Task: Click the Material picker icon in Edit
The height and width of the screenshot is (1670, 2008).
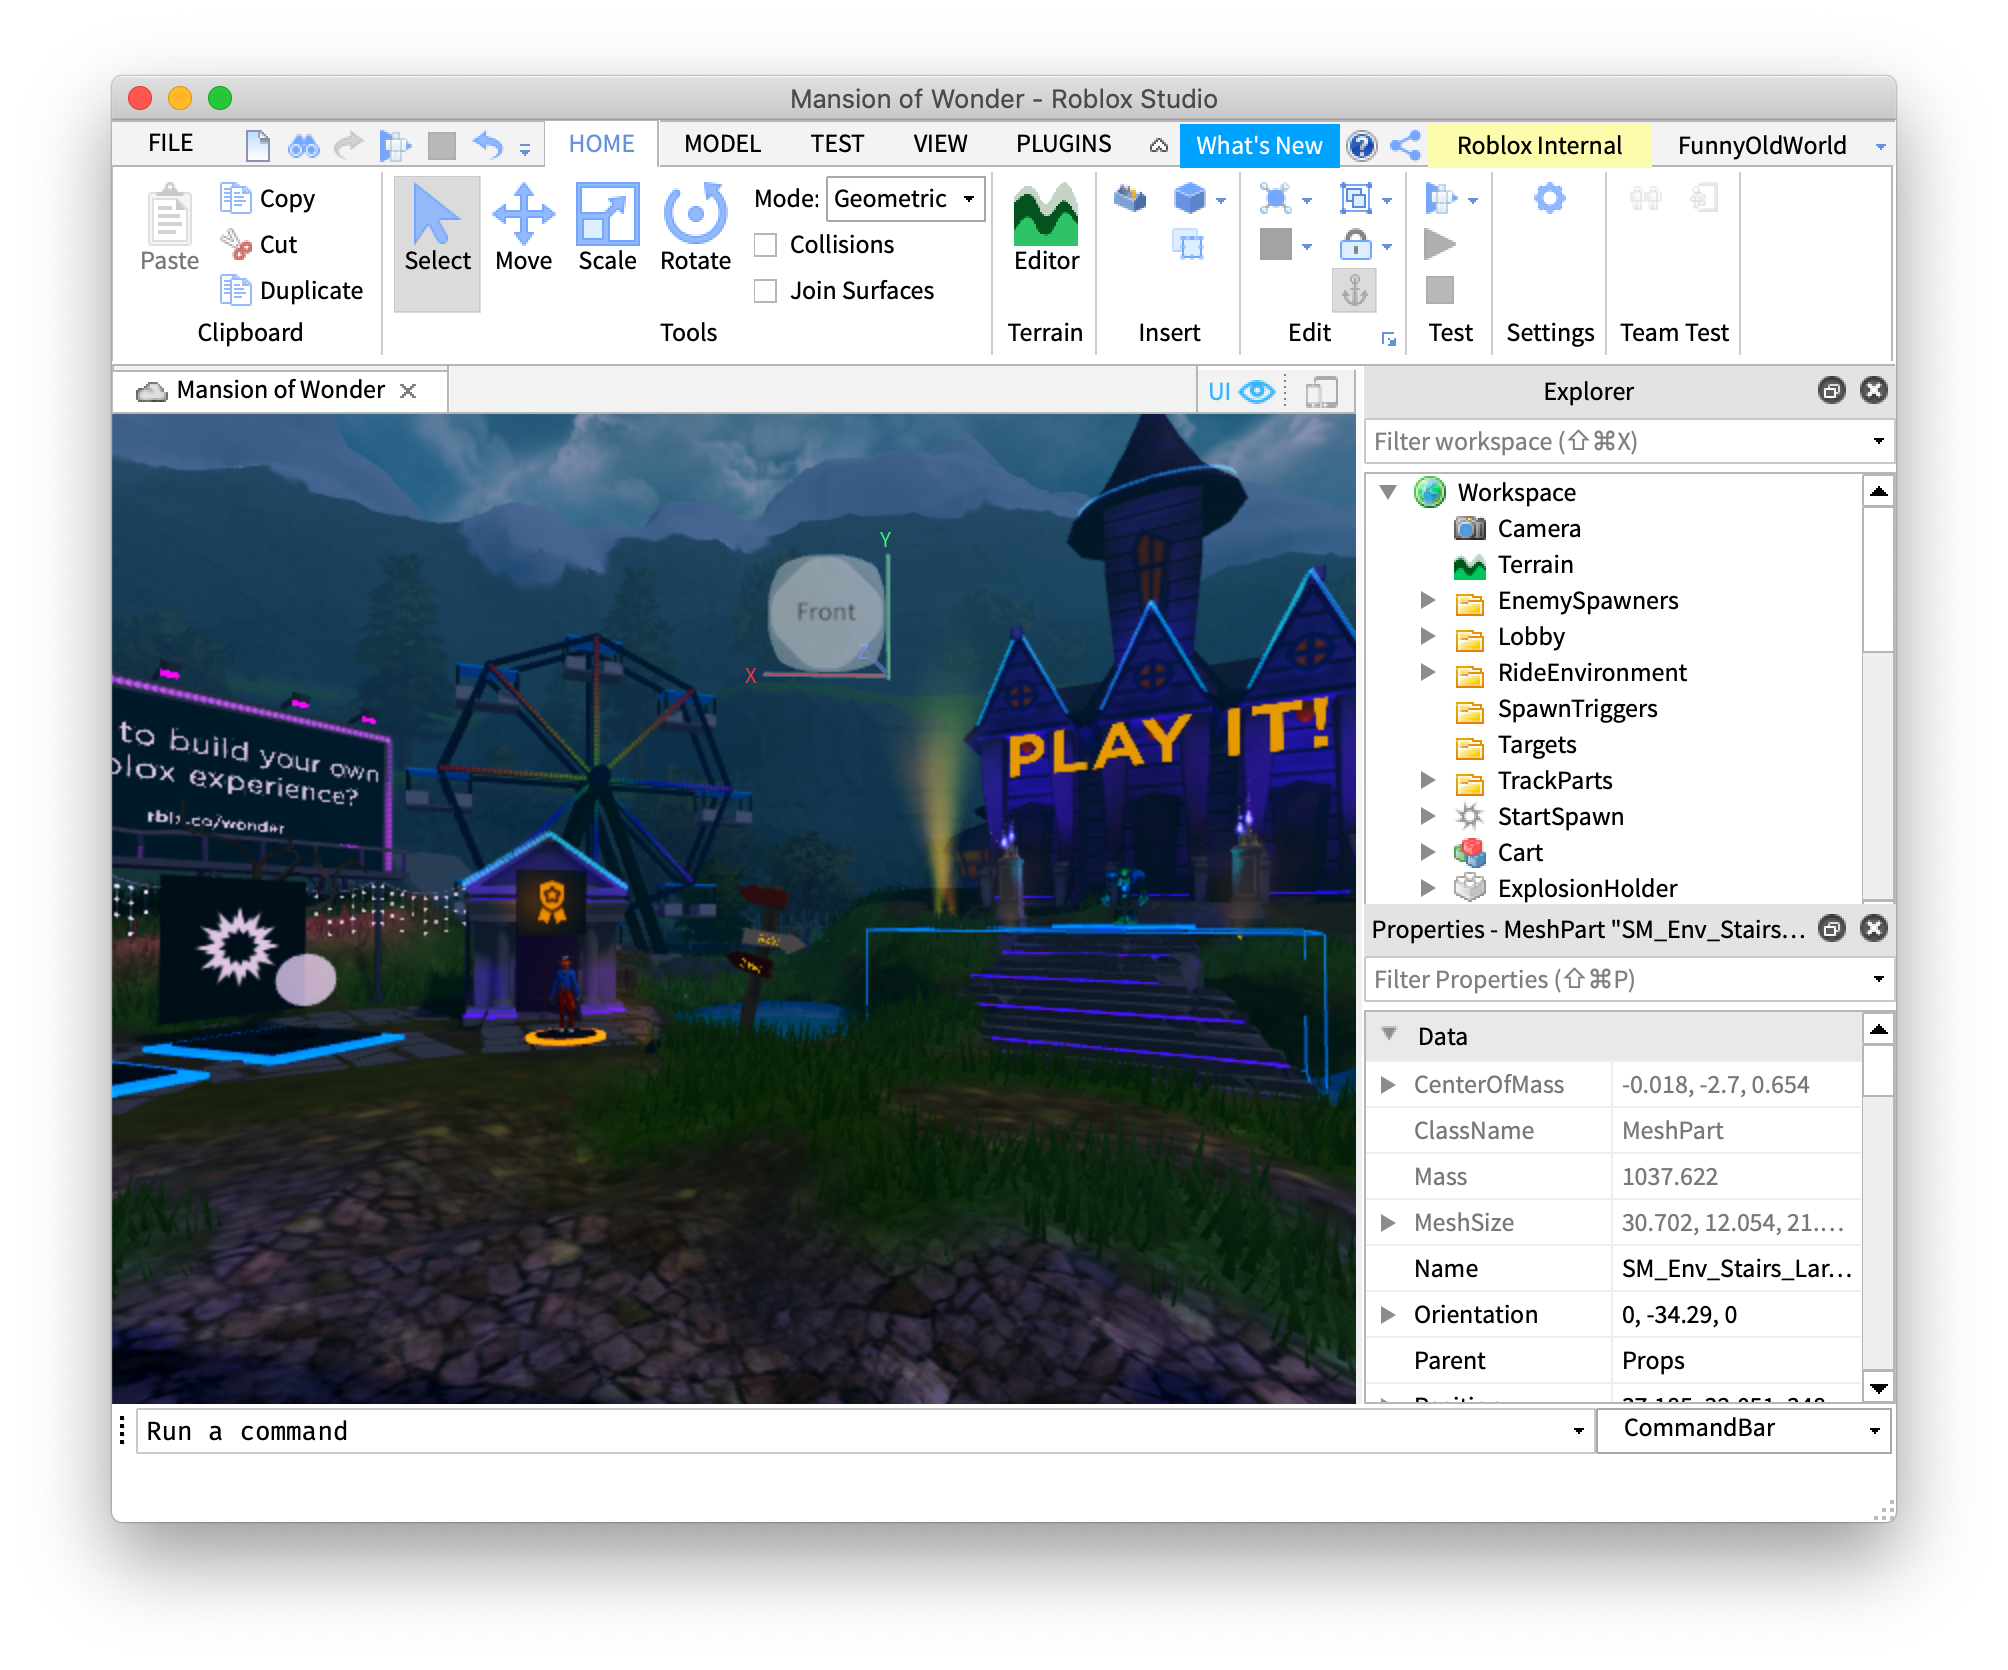Action: [1276, 198]
